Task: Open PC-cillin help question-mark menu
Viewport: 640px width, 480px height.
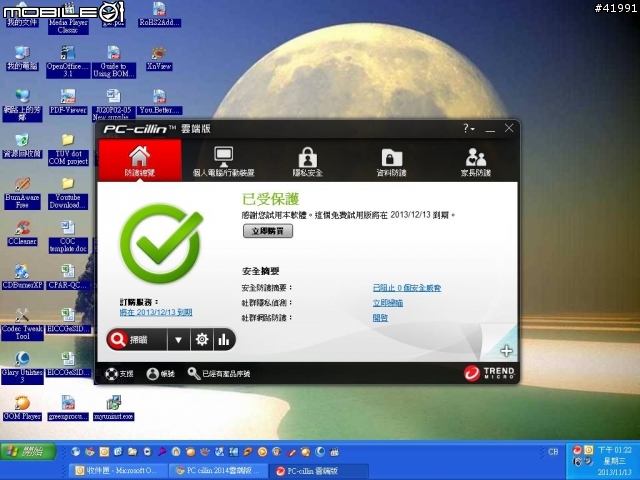Action: click(x=469, y=129)
